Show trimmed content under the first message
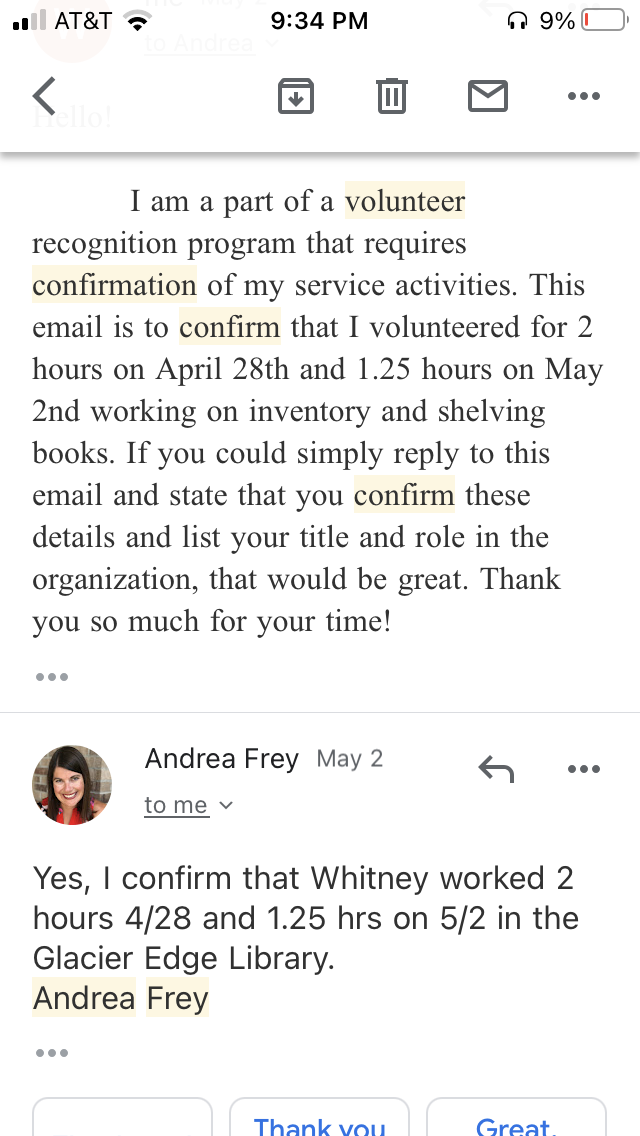Viewport: 640px width, 1136px height. pos(51,677)
